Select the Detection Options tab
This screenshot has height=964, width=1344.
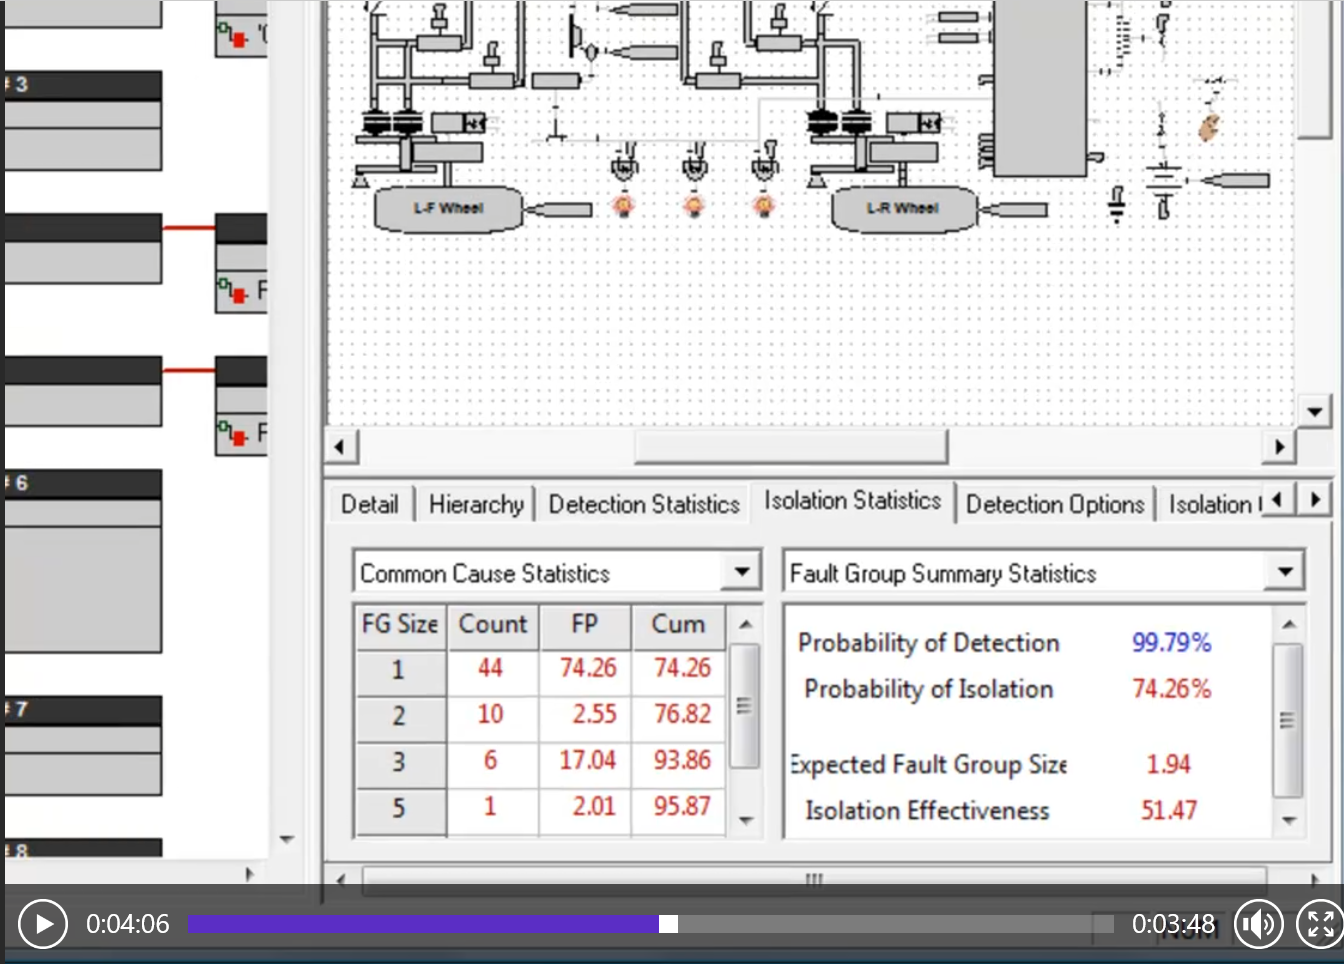1055,504
